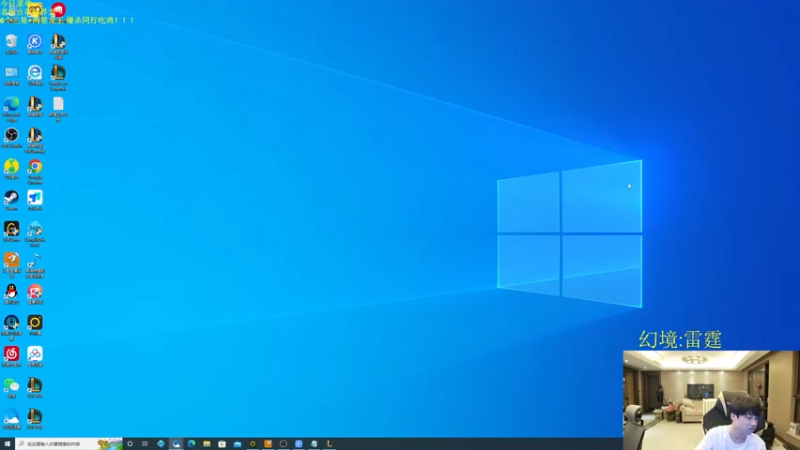Screen dimensions: 800x450
Task: Open Microsoft Edge from taskbar
Action: [x=191, y=444]
